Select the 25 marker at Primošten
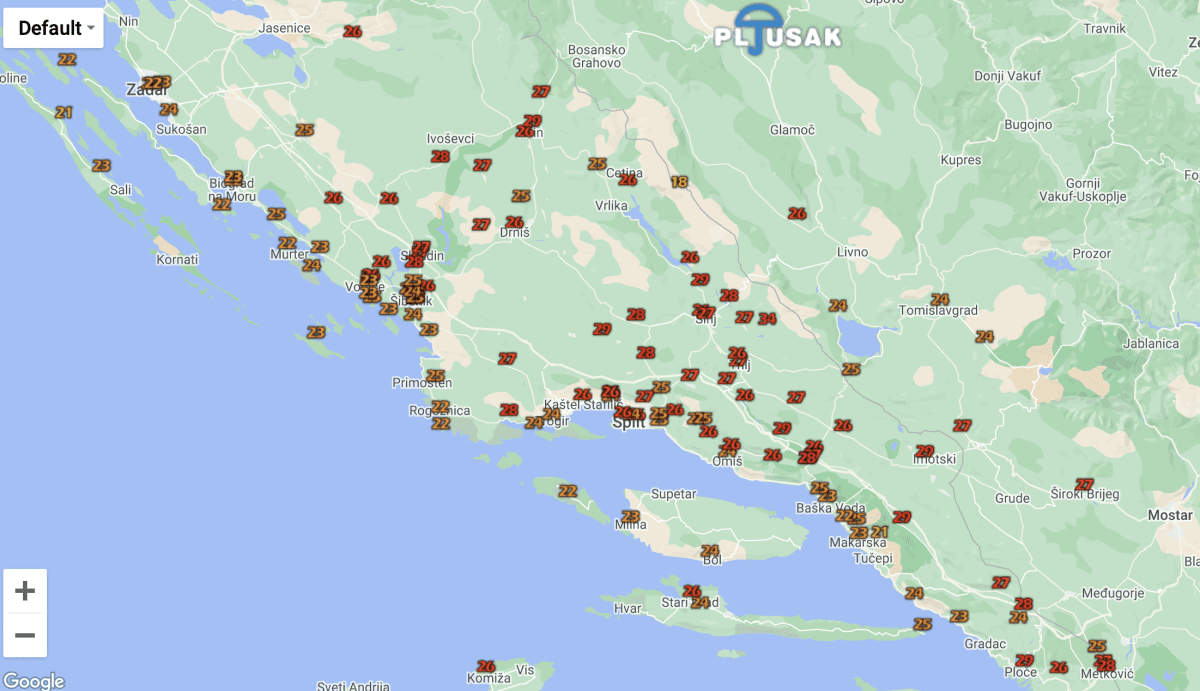This screenshot has height=691, width=1200. 435,376
